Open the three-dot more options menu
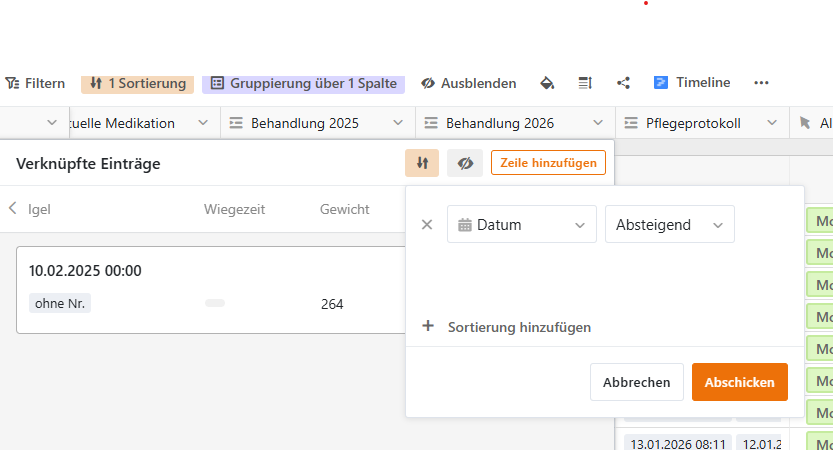The image size is (833, 450). click(761, 83)
